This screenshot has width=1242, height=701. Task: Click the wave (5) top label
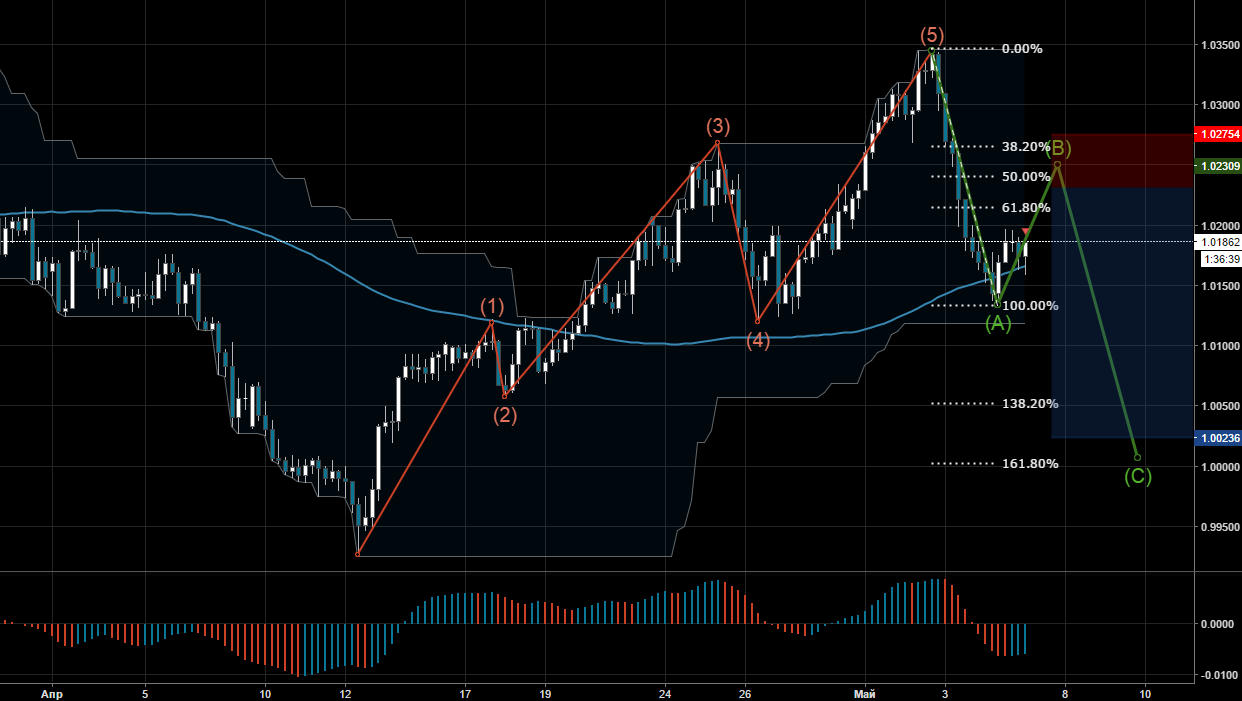pos(931,36)
